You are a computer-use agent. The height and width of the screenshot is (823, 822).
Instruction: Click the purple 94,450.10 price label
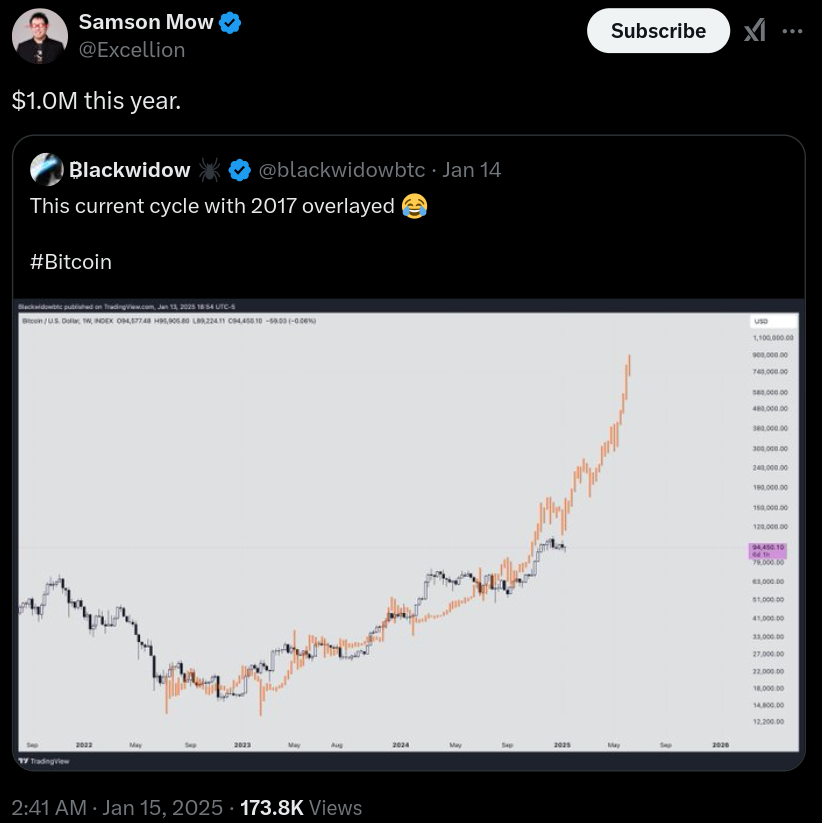(768, 550)
